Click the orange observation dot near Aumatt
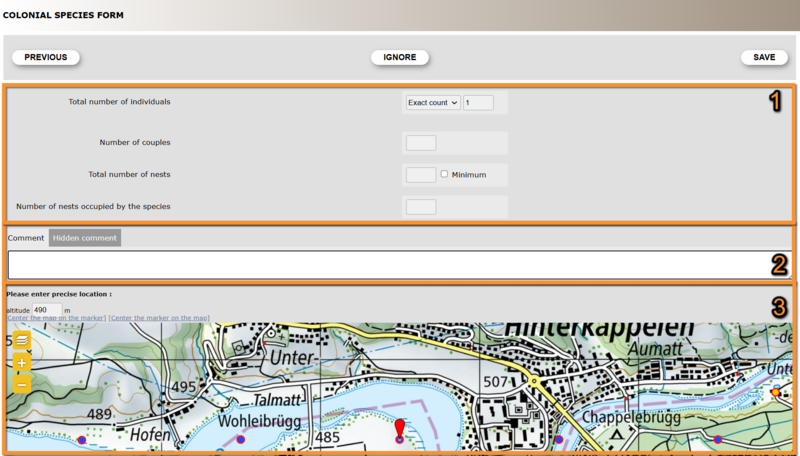Viewport: 800px width, 456px height. click(x=775, y=393)
